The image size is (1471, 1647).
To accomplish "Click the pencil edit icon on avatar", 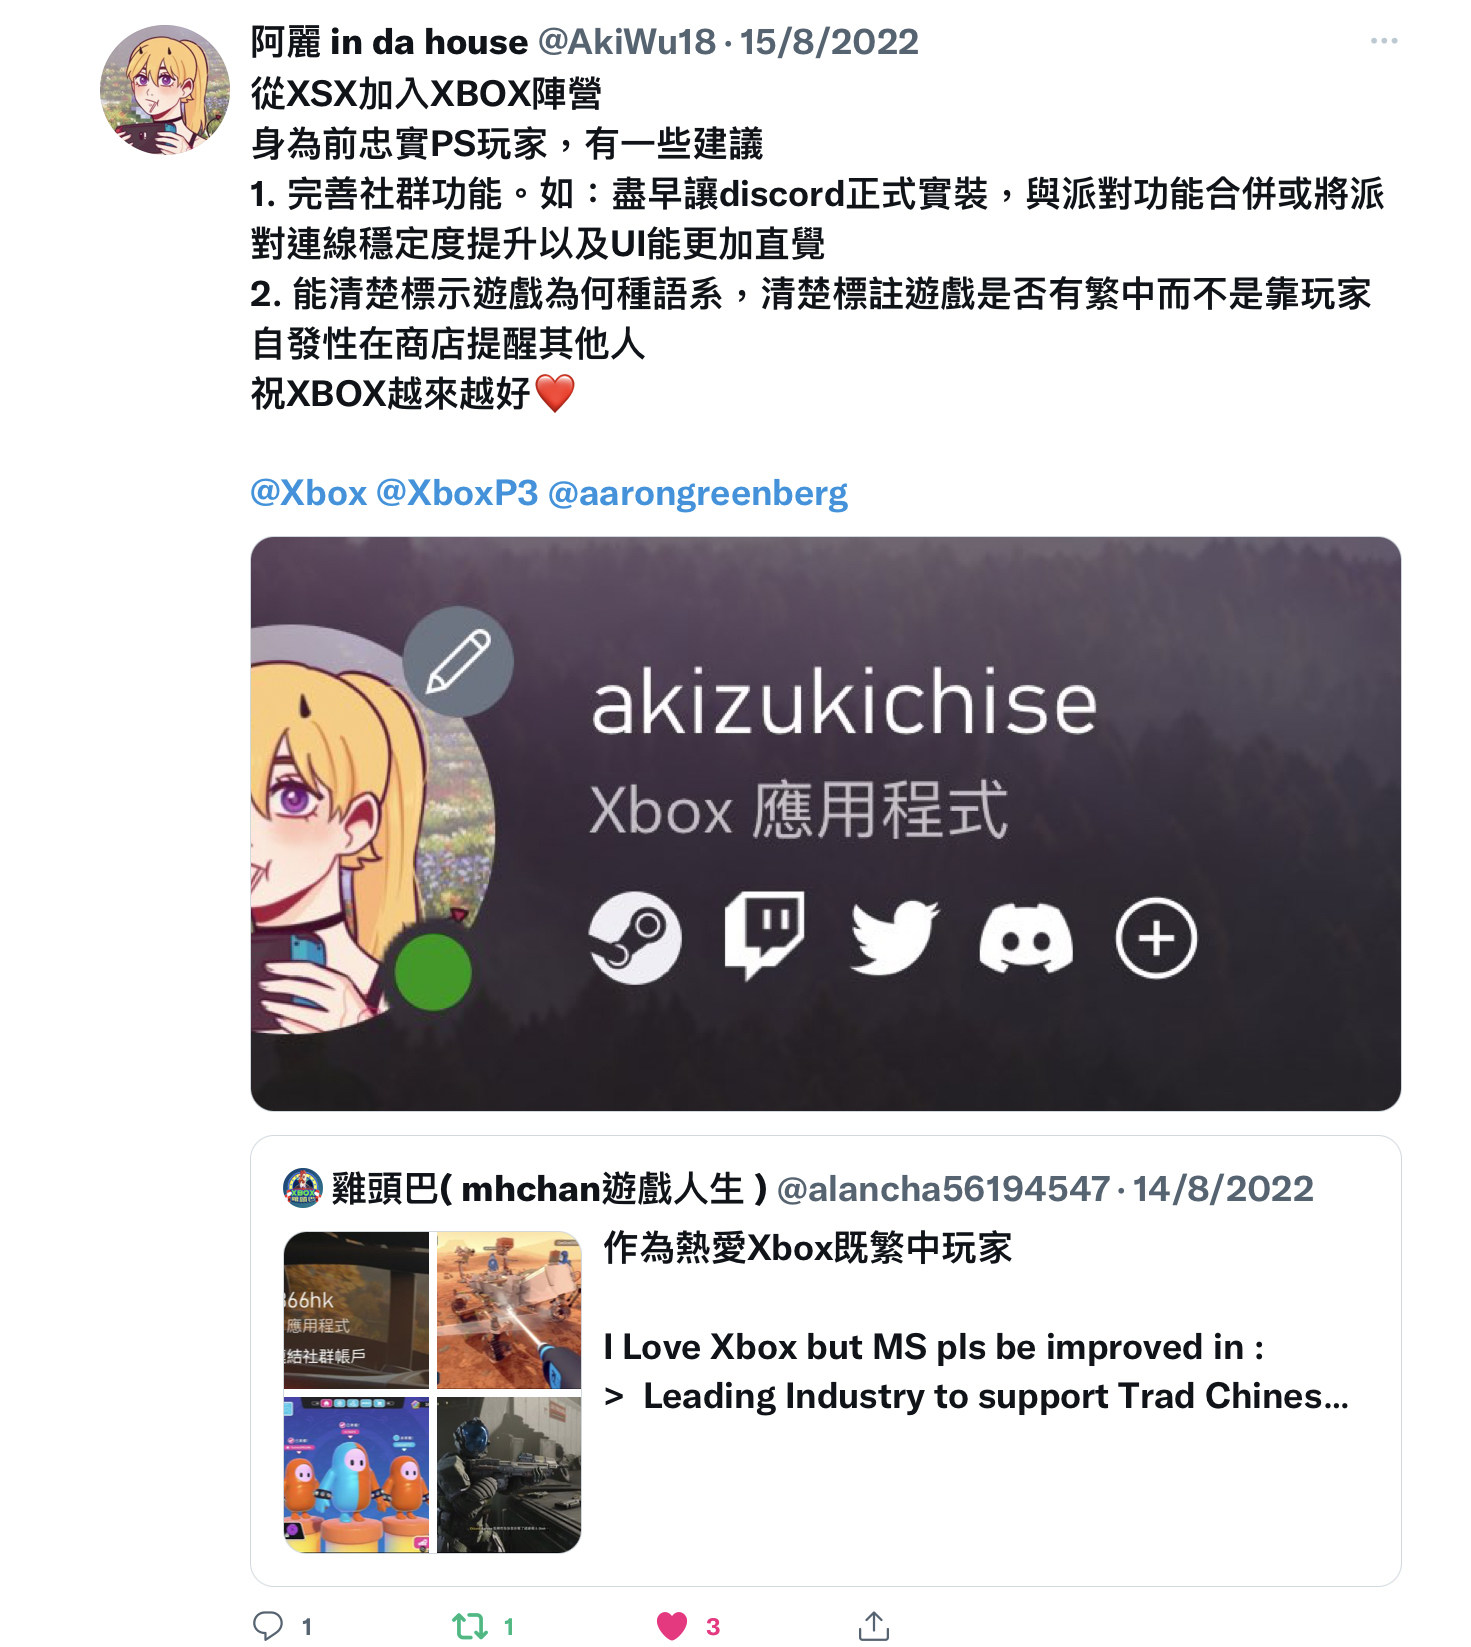I will (x=458, y=661).
